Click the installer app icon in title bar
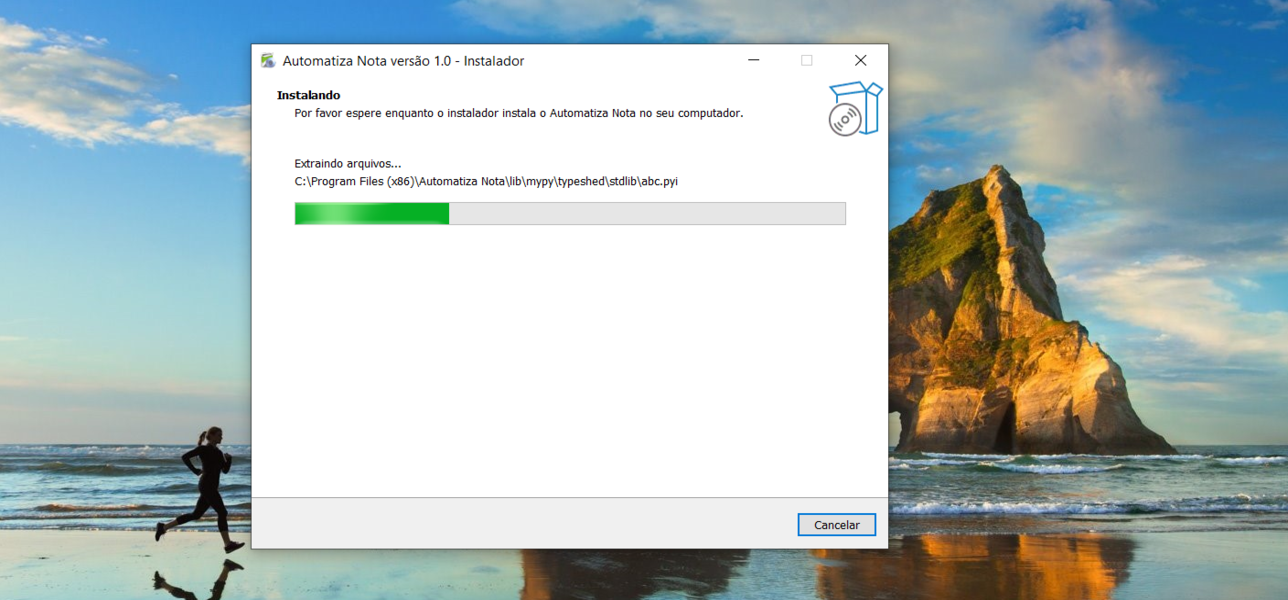Screen dimensions: 1288x600 pos(268,61)
